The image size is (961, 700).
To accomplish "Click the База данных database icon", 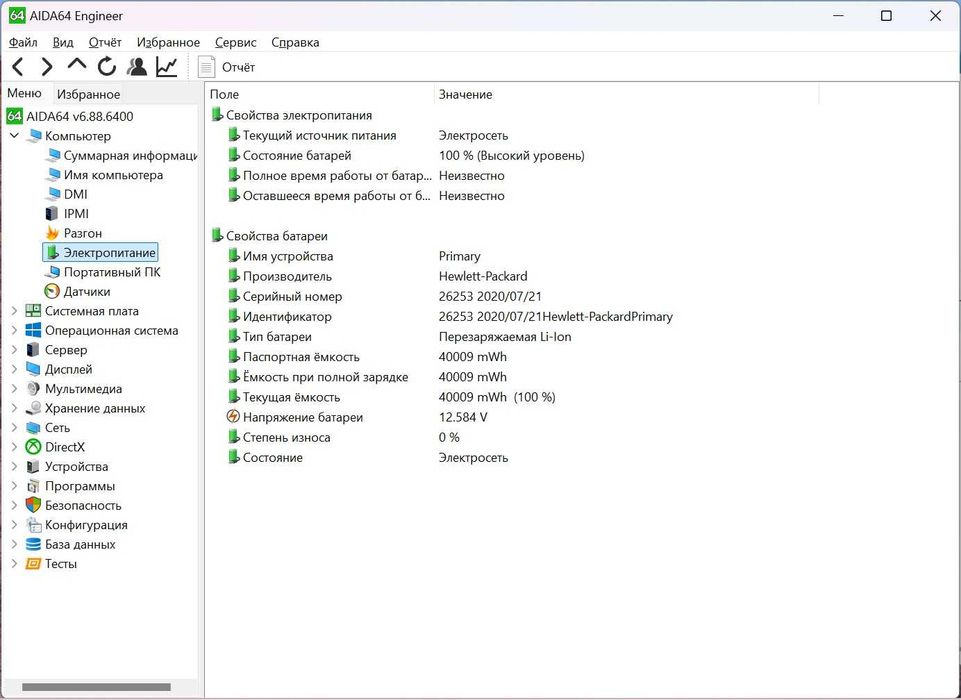I will click(33, 544).
